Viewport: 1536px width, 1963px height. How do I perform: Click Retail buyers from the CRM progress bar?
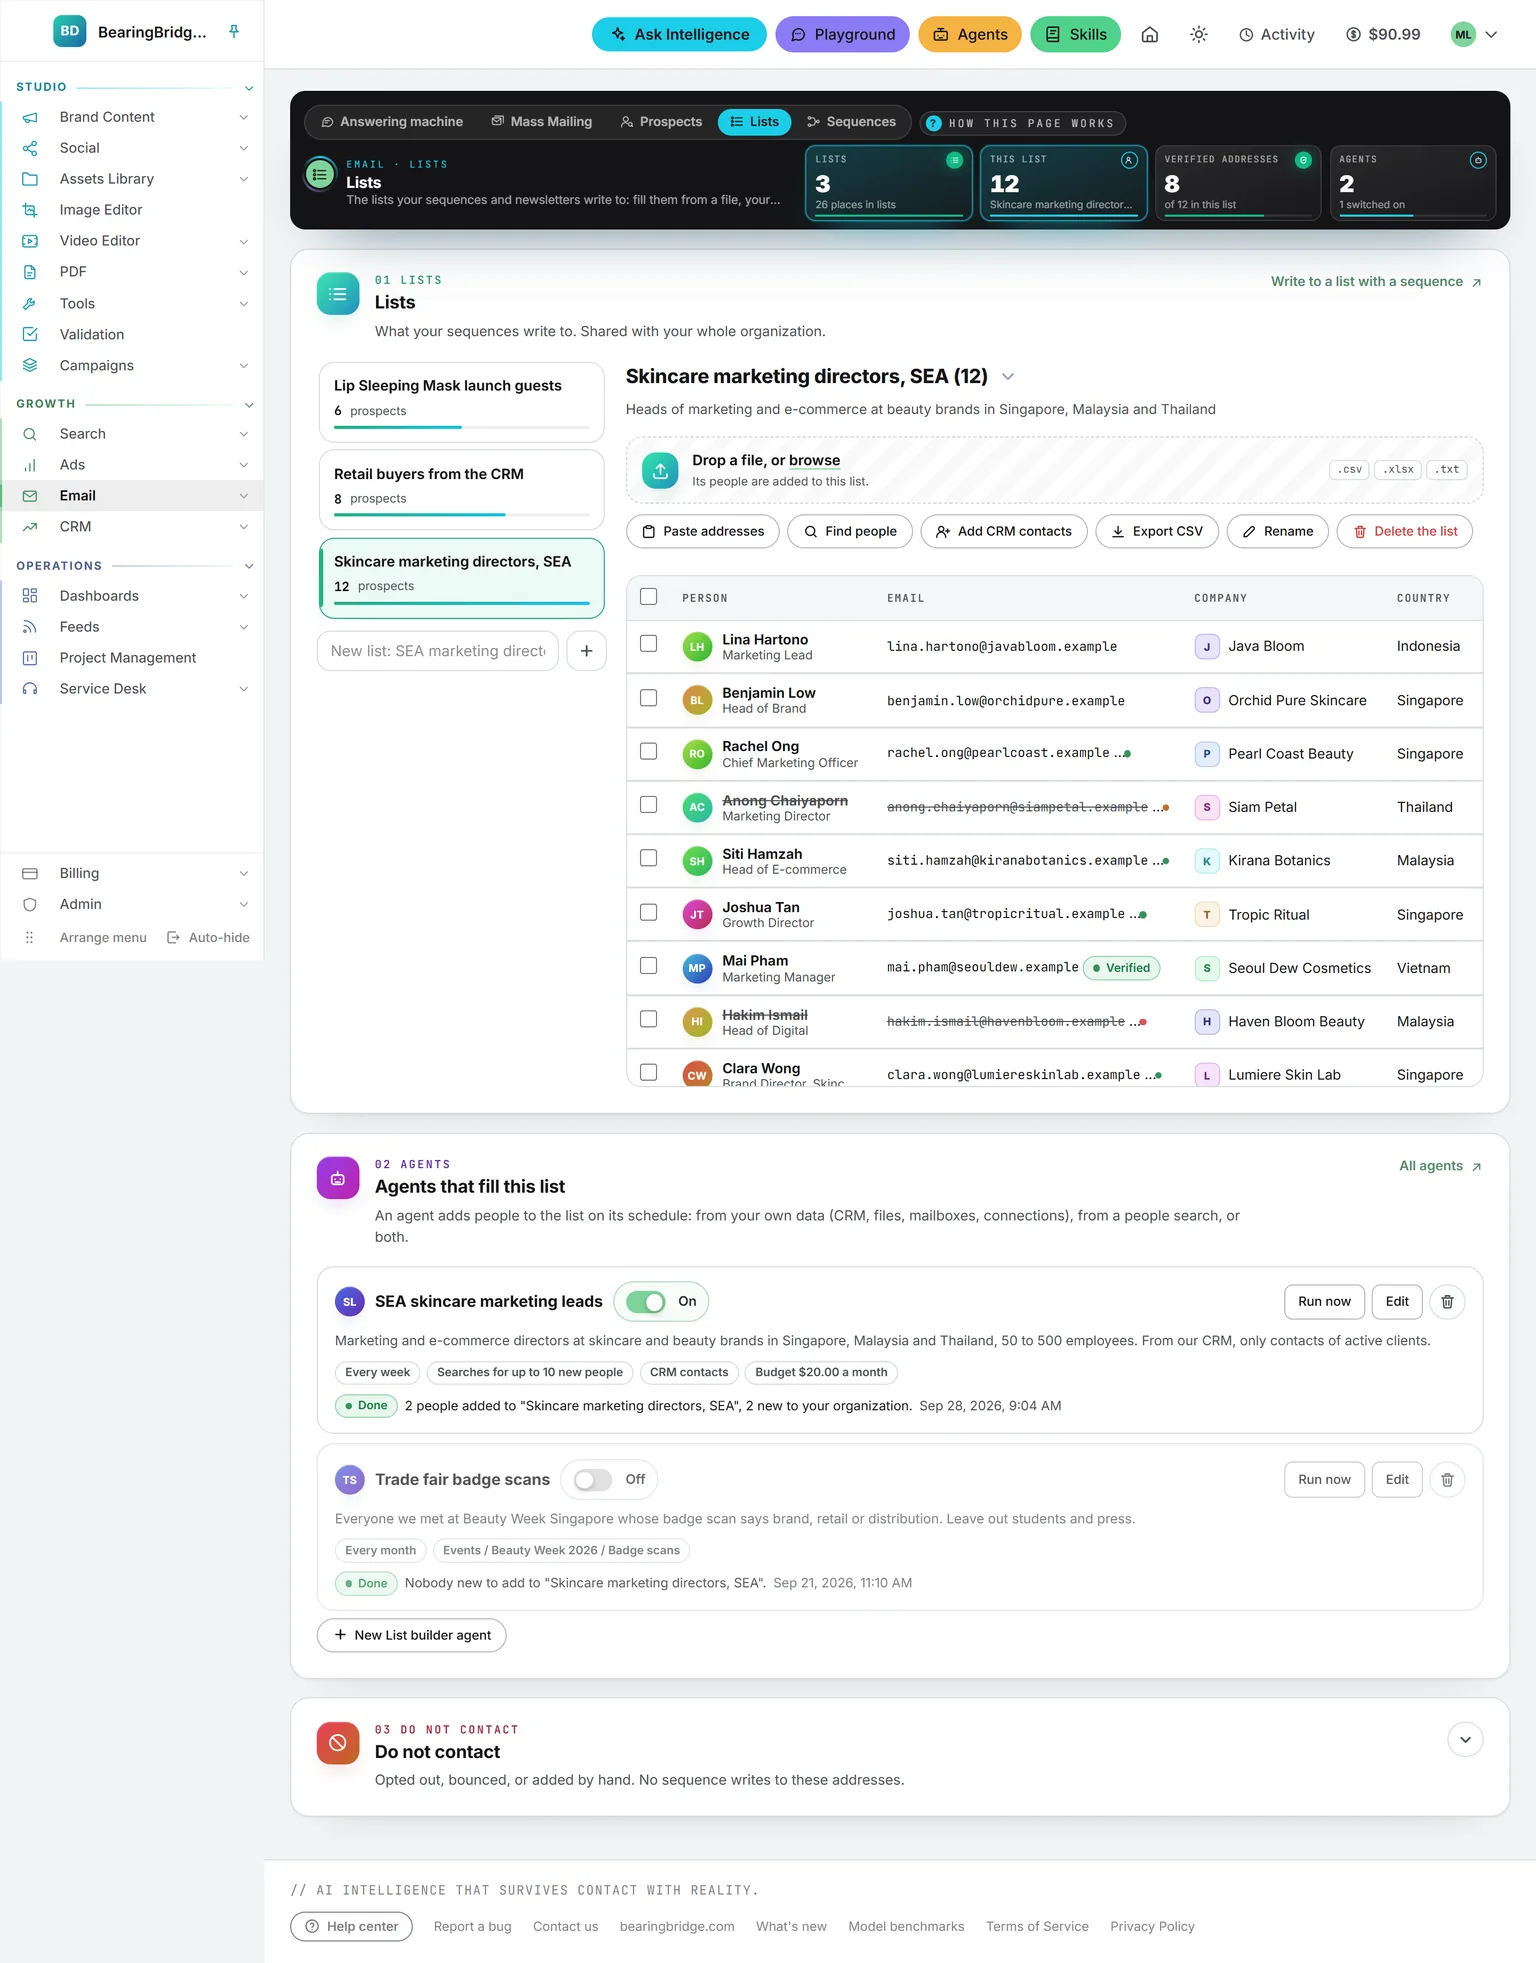461,515
